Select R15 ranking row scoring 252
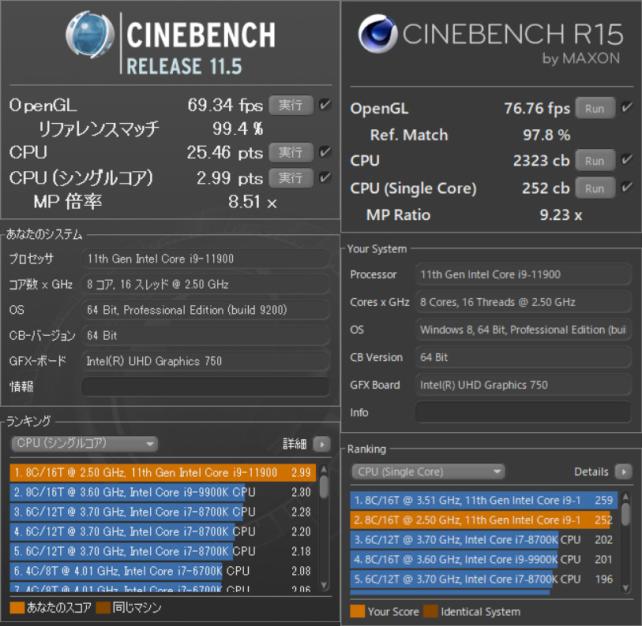 (484, 520)
